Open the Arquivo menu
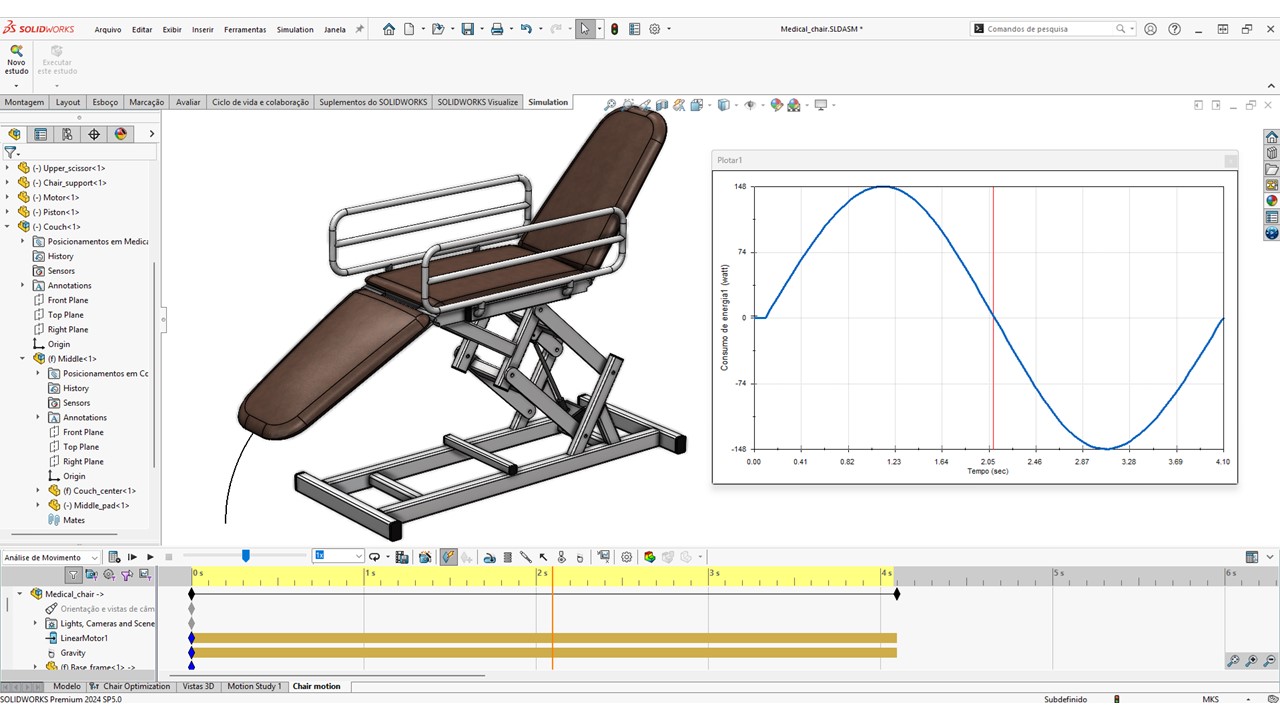1280x720 pixels. click(108, 29)
